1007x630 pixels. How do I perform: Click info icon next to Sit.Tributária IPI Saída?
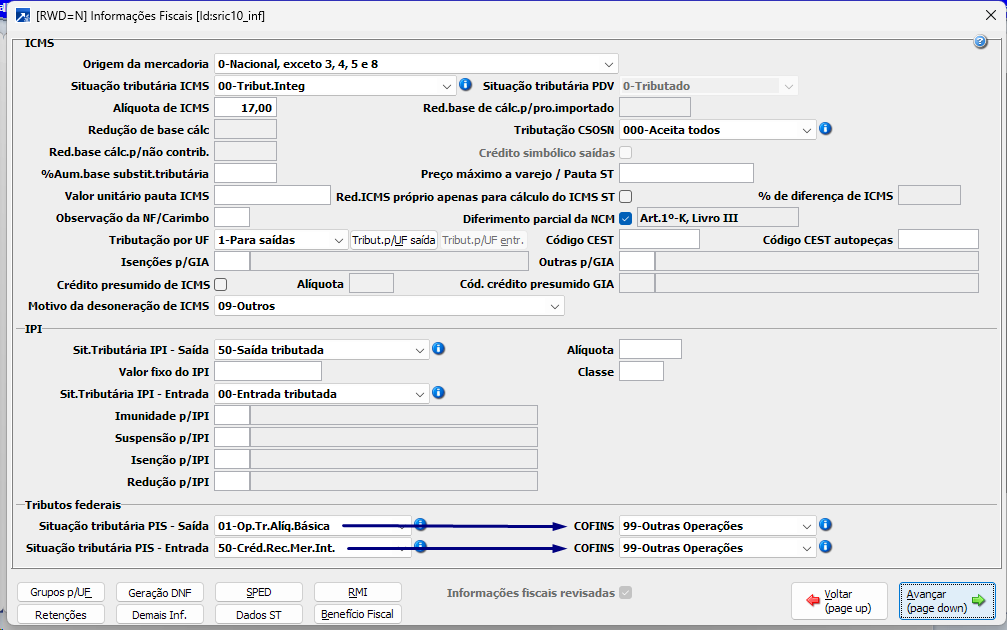pyautogui.click(x=438, y=349)
